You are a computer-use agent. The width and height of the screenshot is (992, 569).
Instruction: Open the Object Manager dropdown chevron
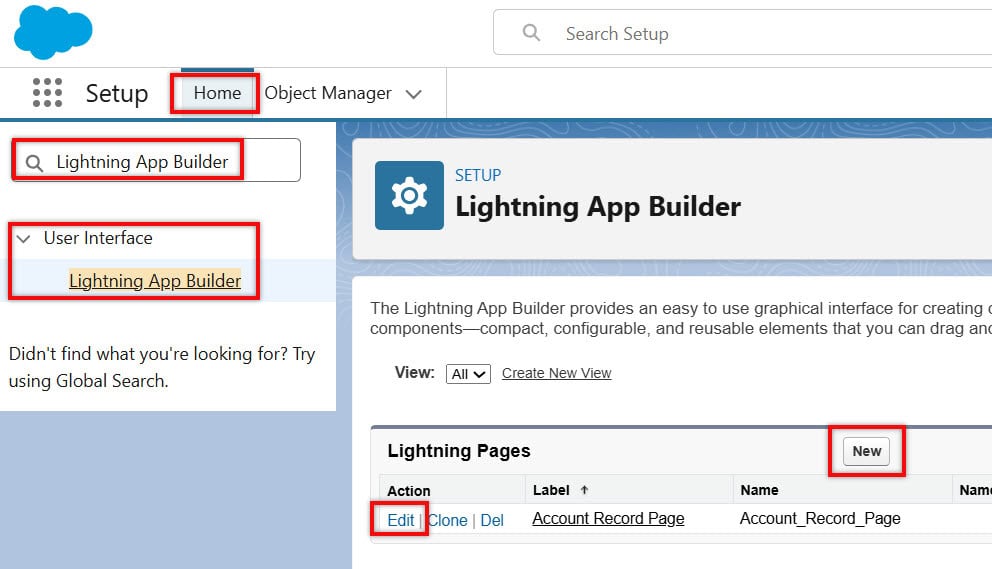pyautogui.click(x=414, y=94)
